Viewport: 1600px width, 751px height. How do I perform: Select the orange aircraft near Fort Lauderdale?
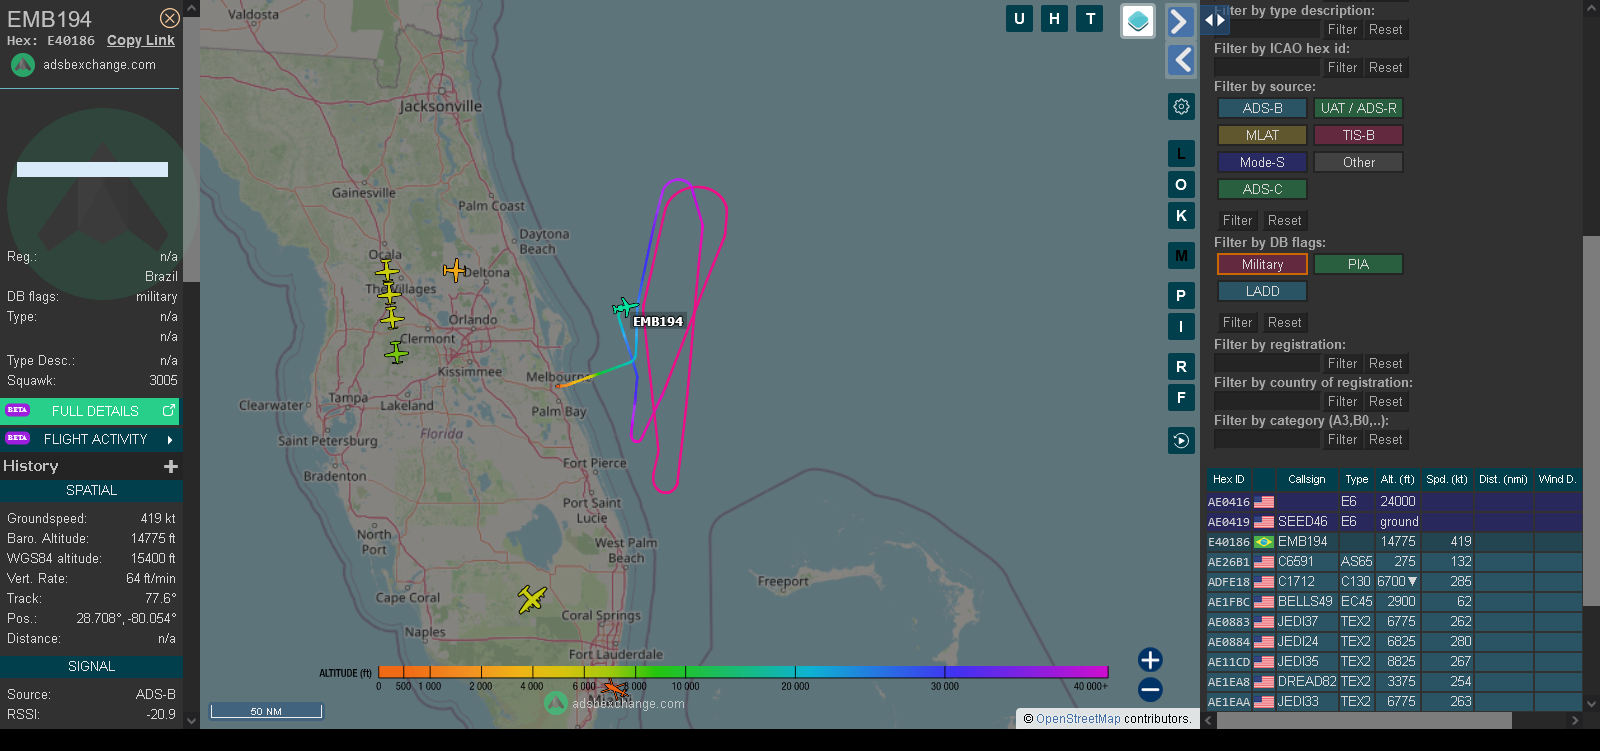(x=614, y=689)
